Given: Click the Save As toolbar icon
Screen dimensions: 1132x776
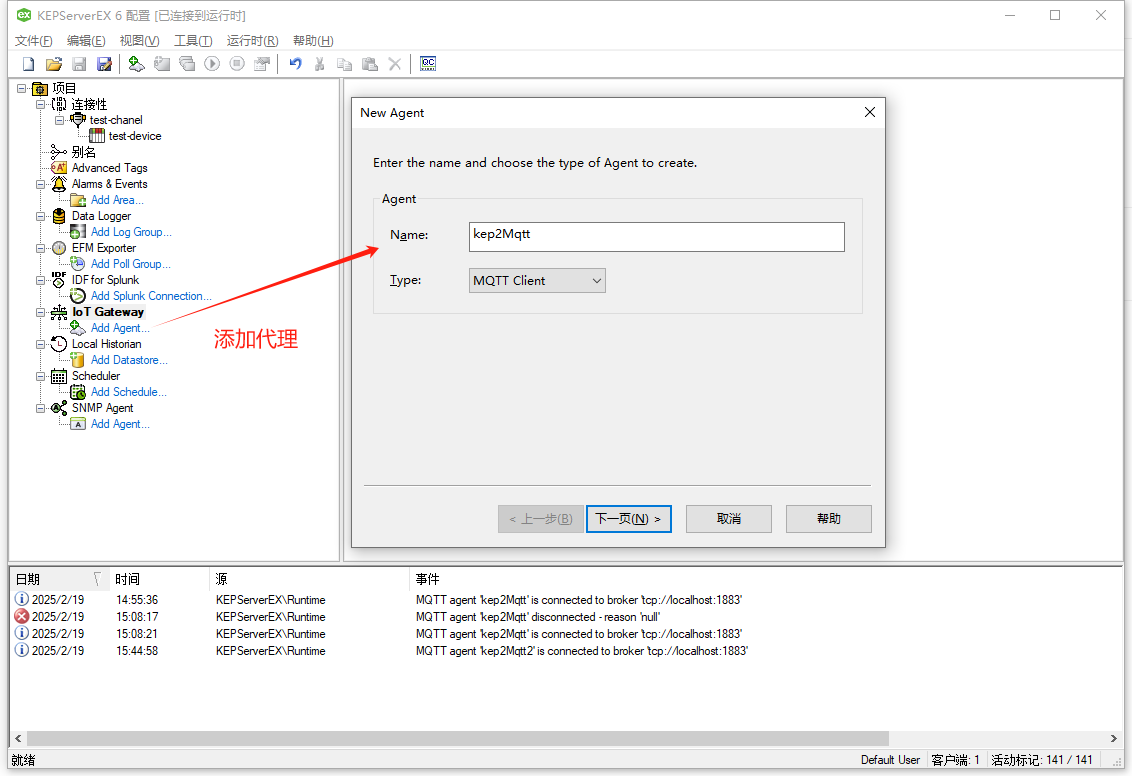Looking at the screenshot, I should coord(105,64).
